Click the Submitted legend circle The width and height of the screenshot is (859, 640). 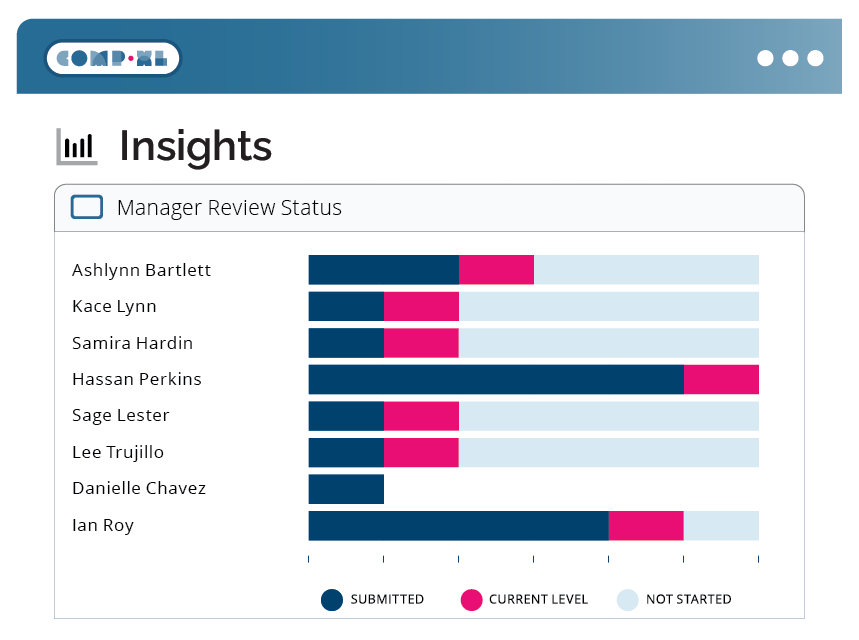click(332, 599)
